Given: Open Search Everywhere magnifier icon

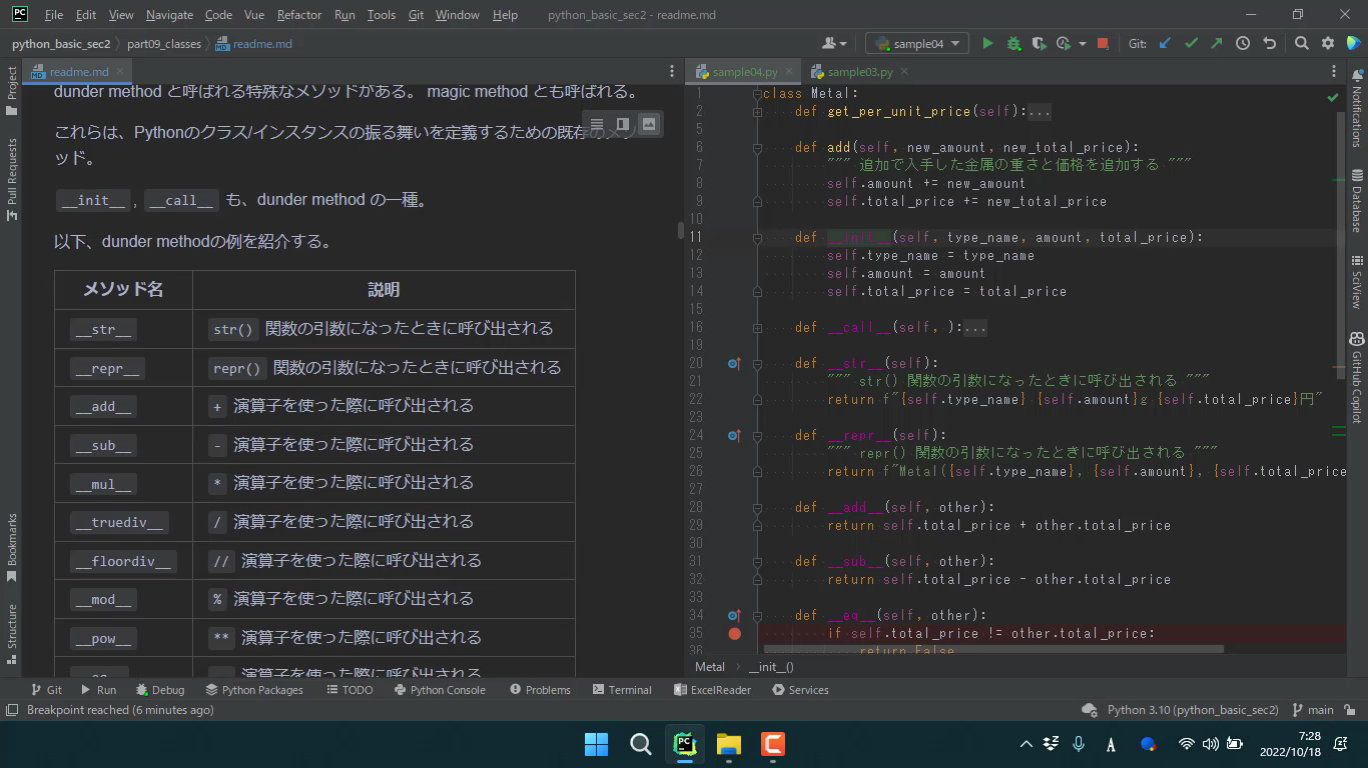Looking at the screenshot, I should pos(1301,43).
